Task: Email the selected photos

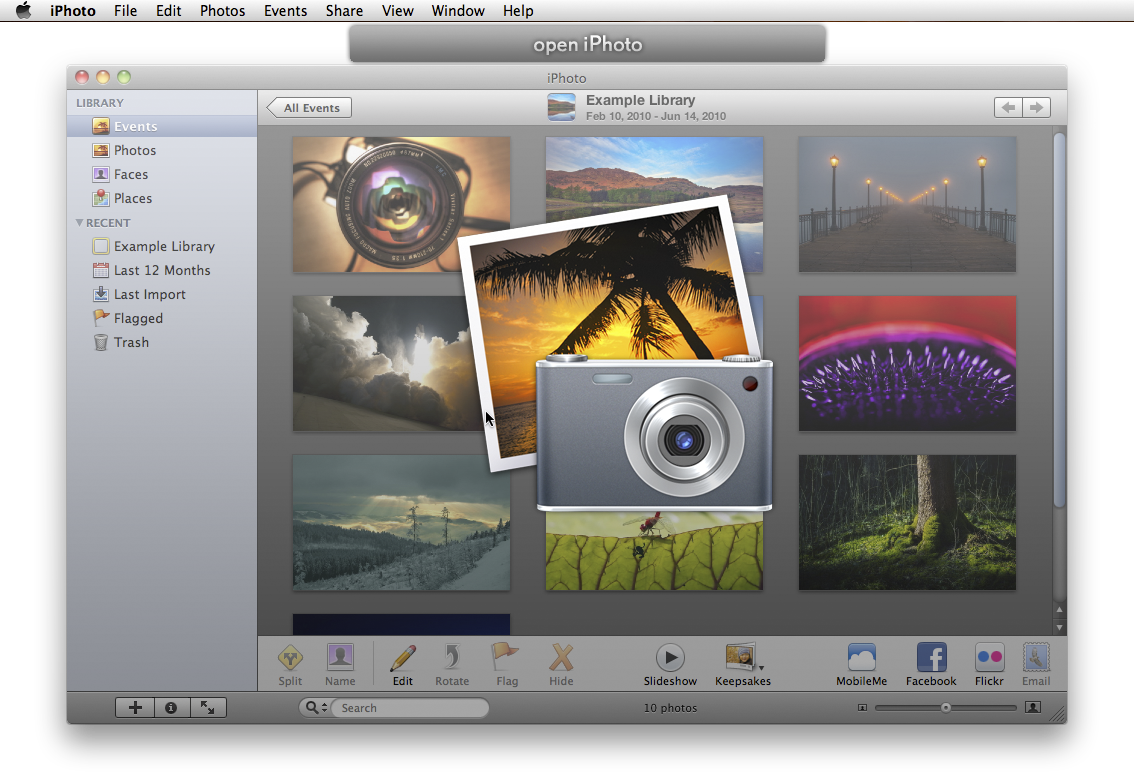Action: point(1036,665)
